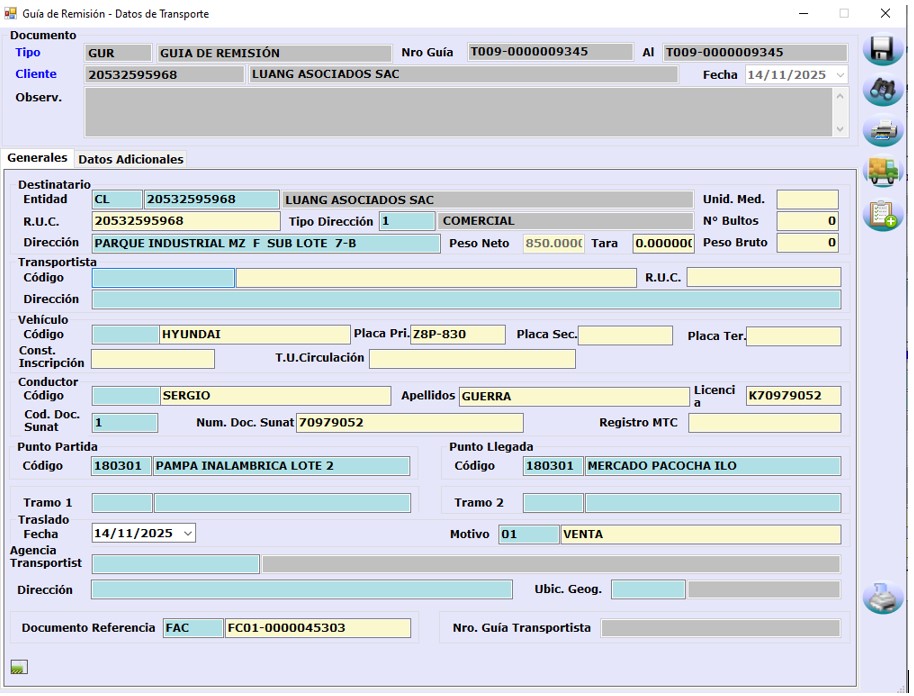914x696 pixels.
Task: Click the binoculars search icon
Action: tap(882, 90)
